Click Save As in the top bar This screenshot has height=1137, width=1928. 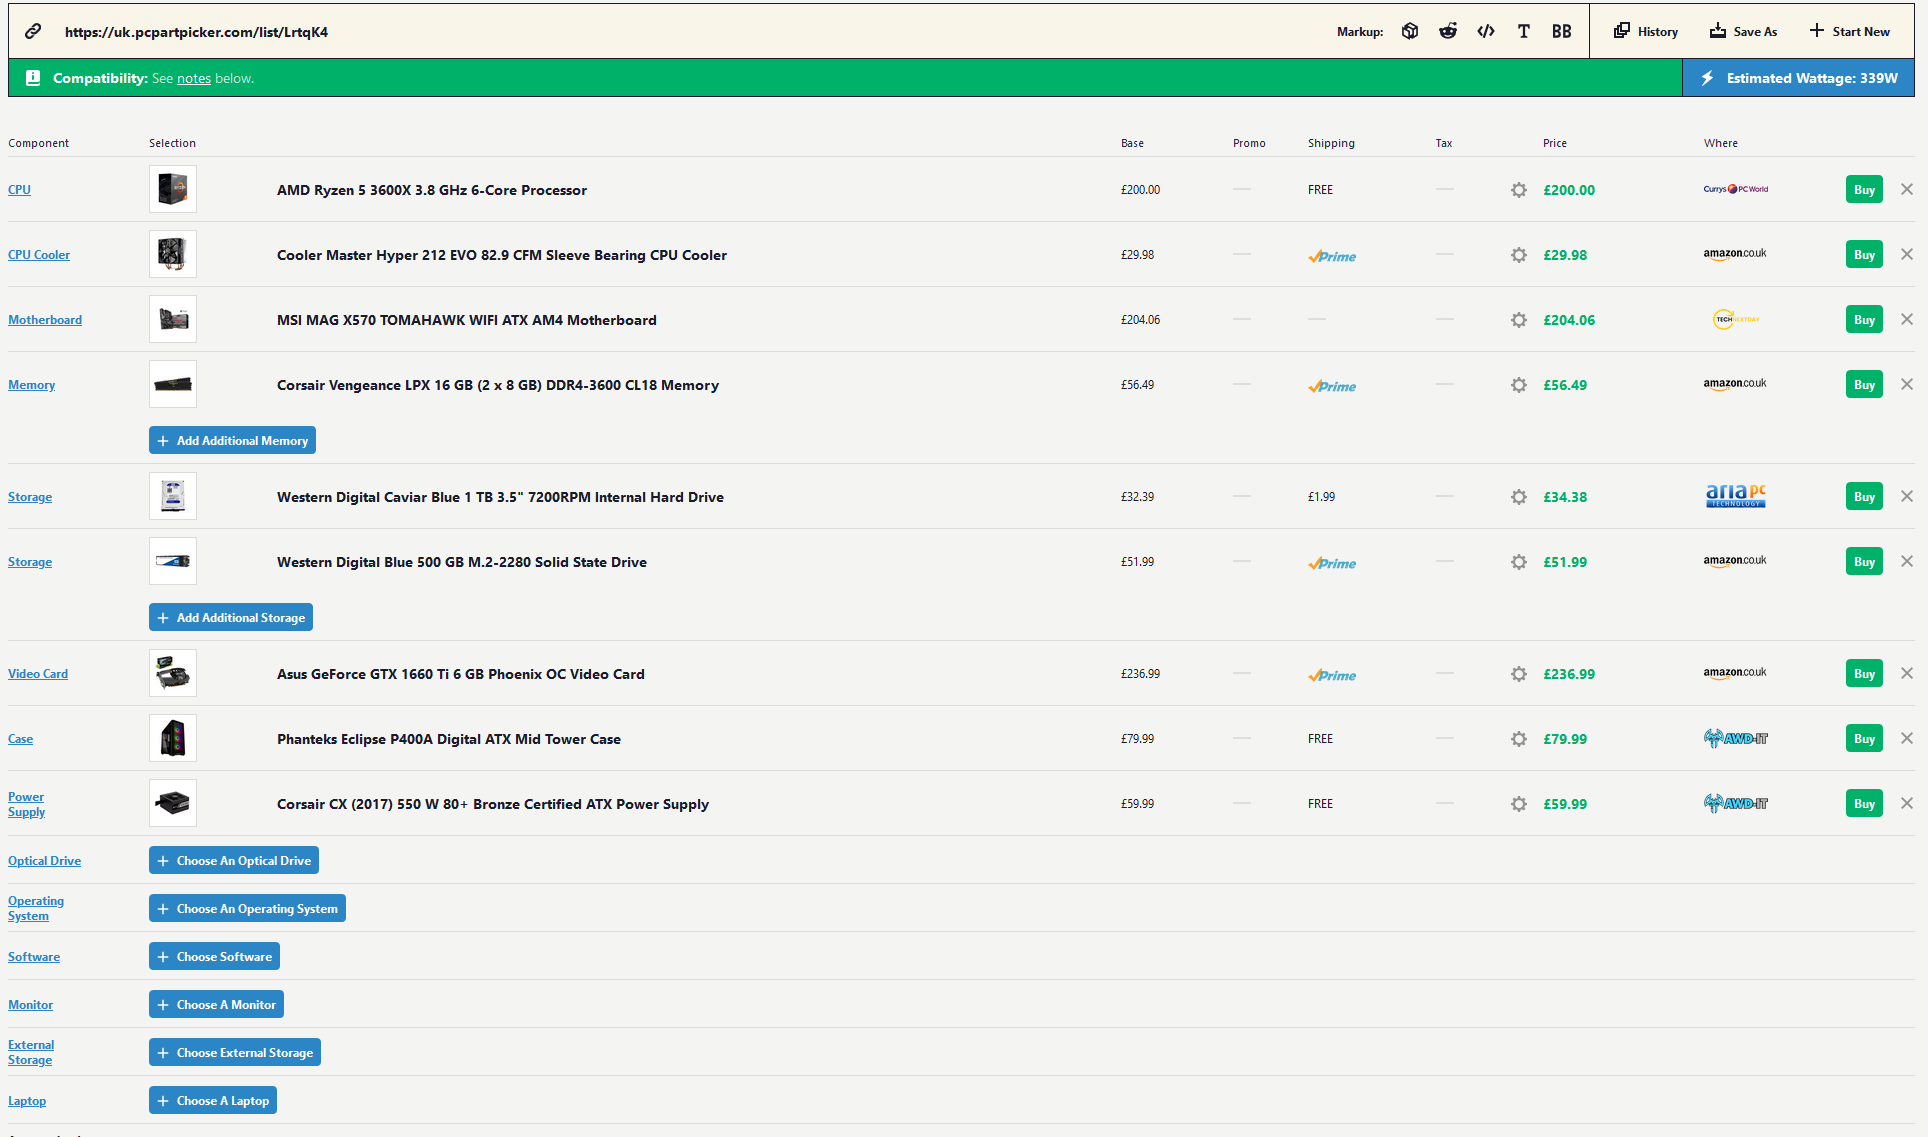pos(1743,31)
